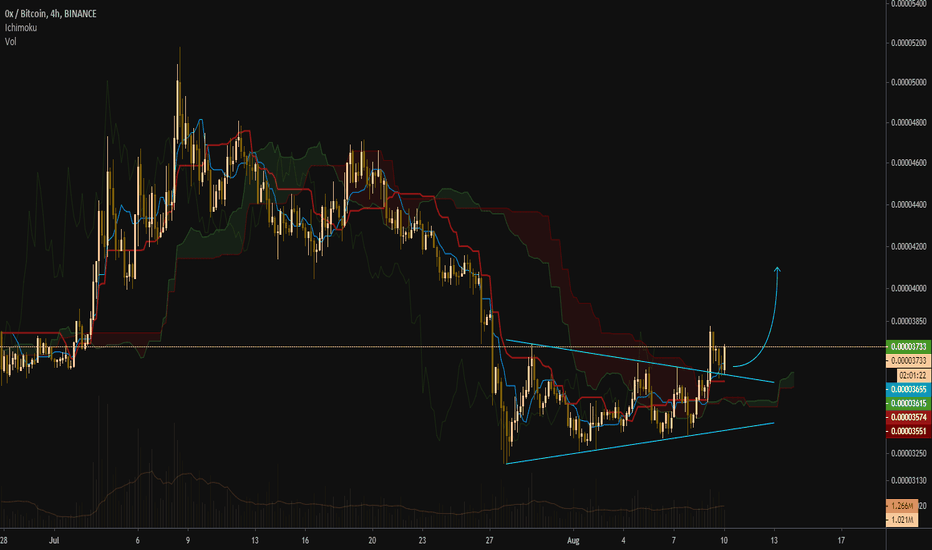The image size is (932, 550).
Task: Select the blue 0.00003655 price tag
Action: point(908,389)
